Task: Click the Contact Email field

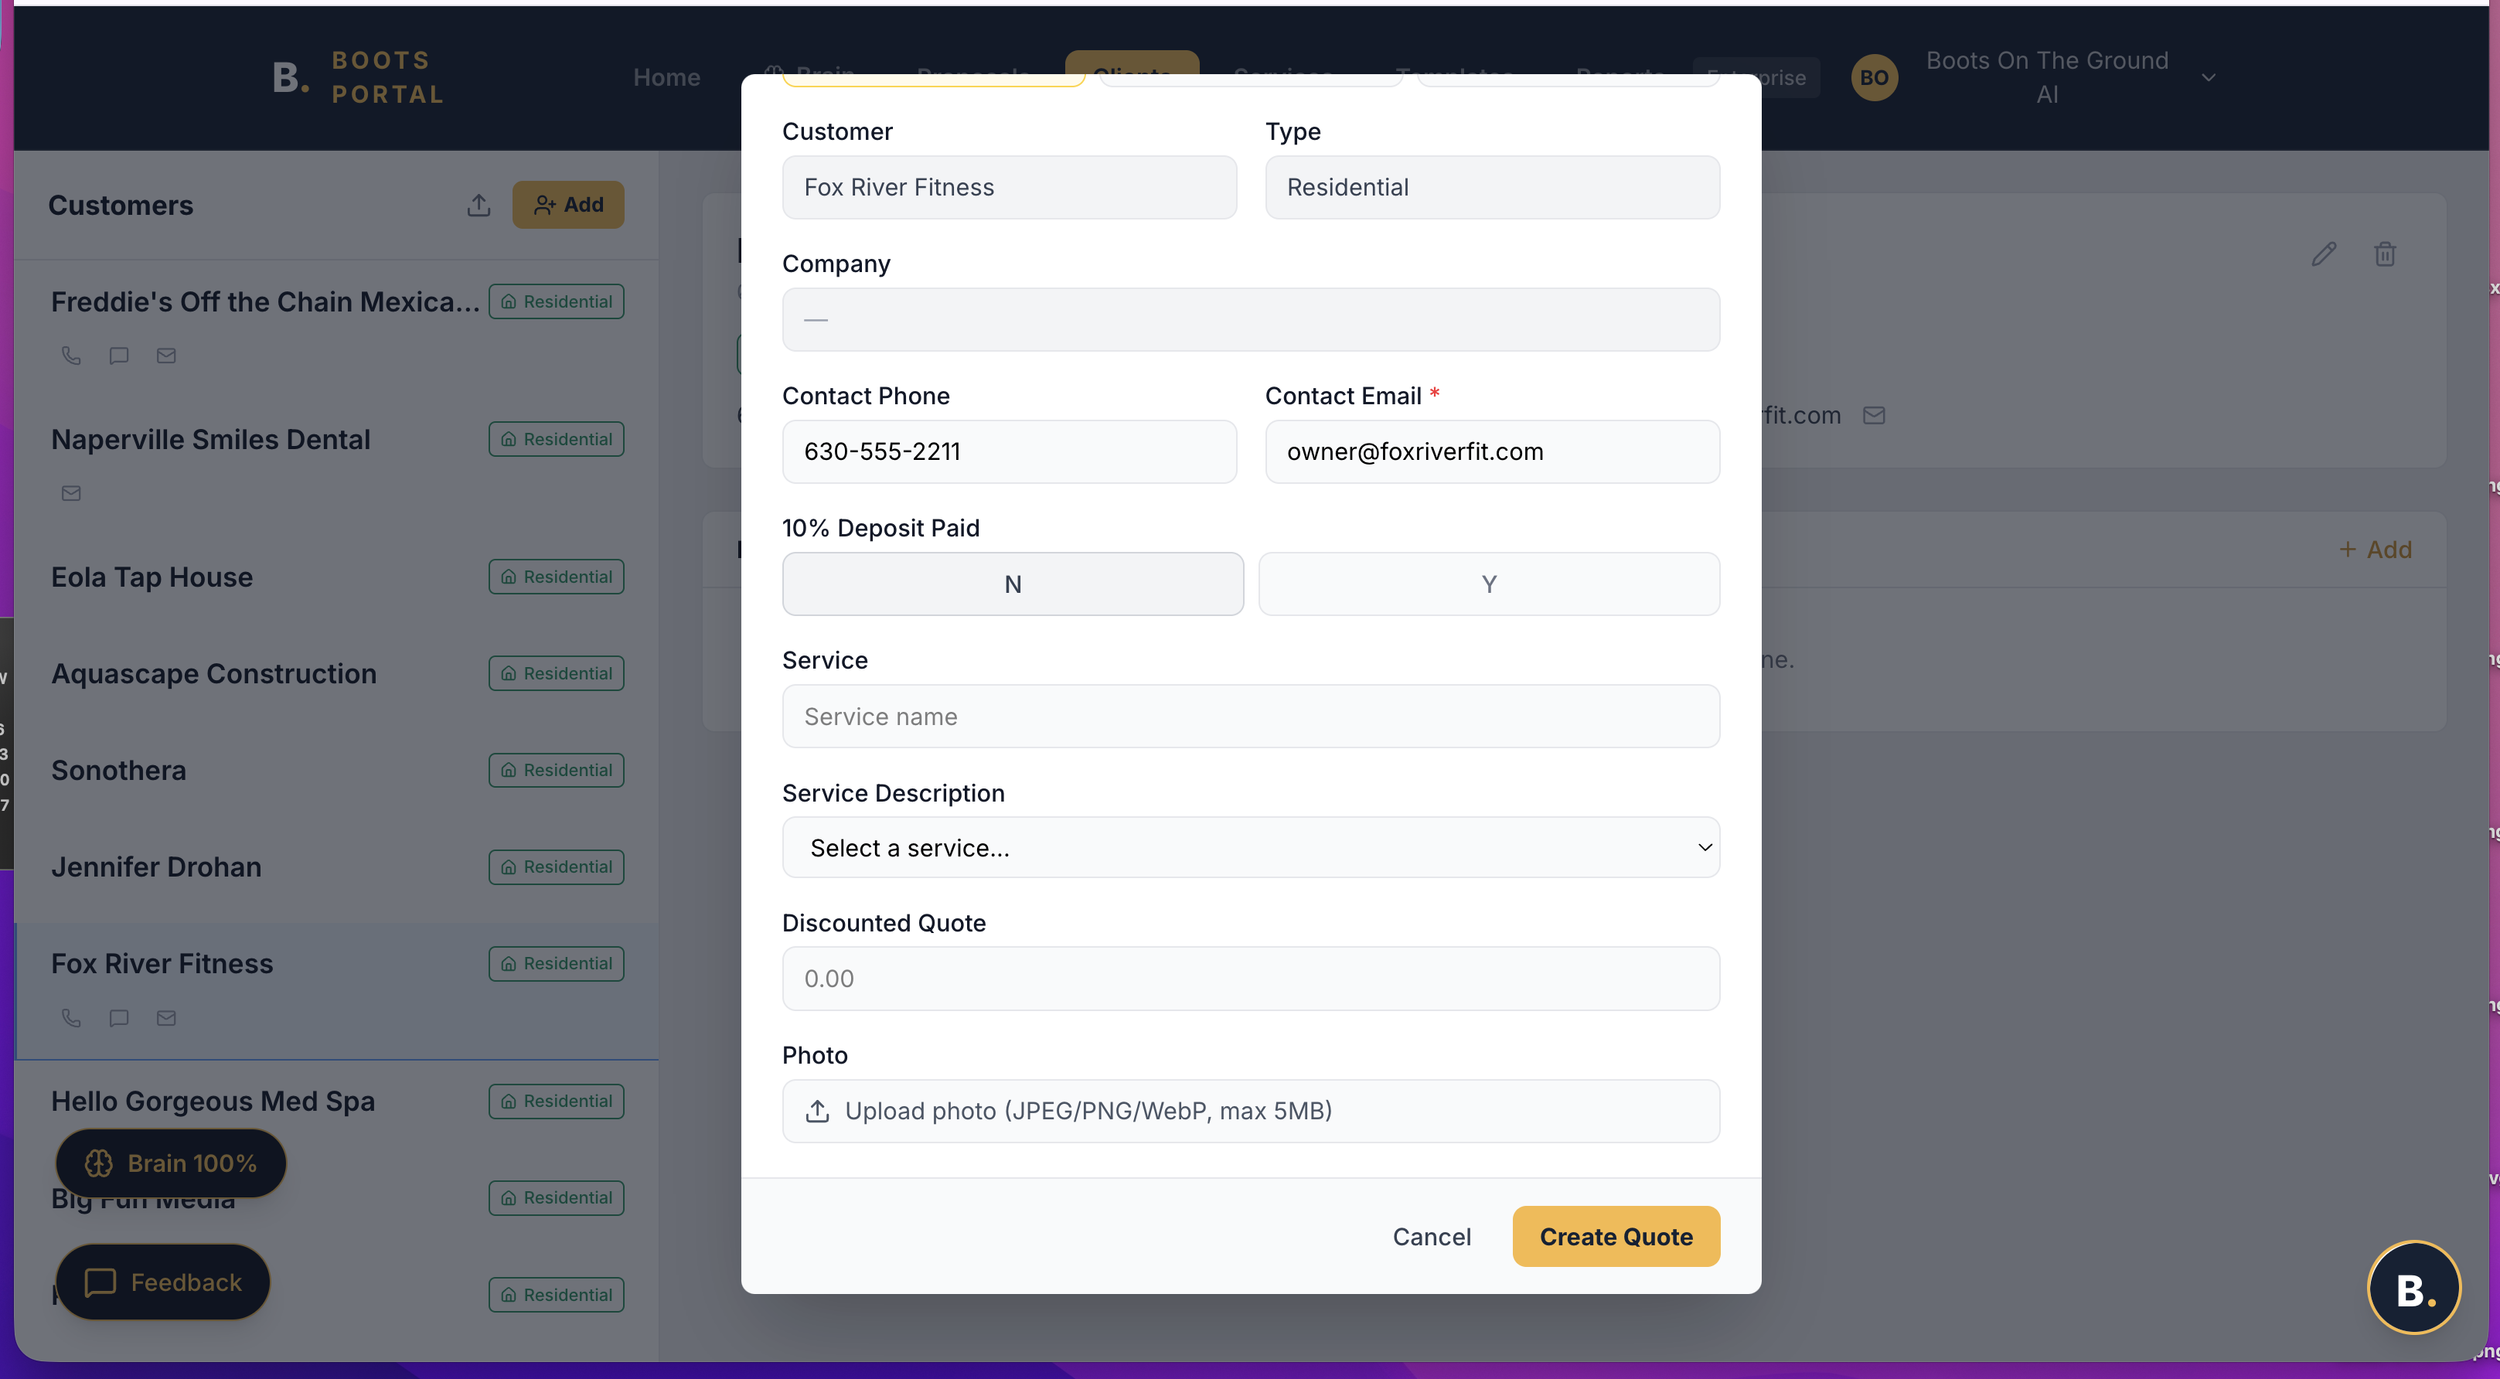Action: (x=1492, y=452)
